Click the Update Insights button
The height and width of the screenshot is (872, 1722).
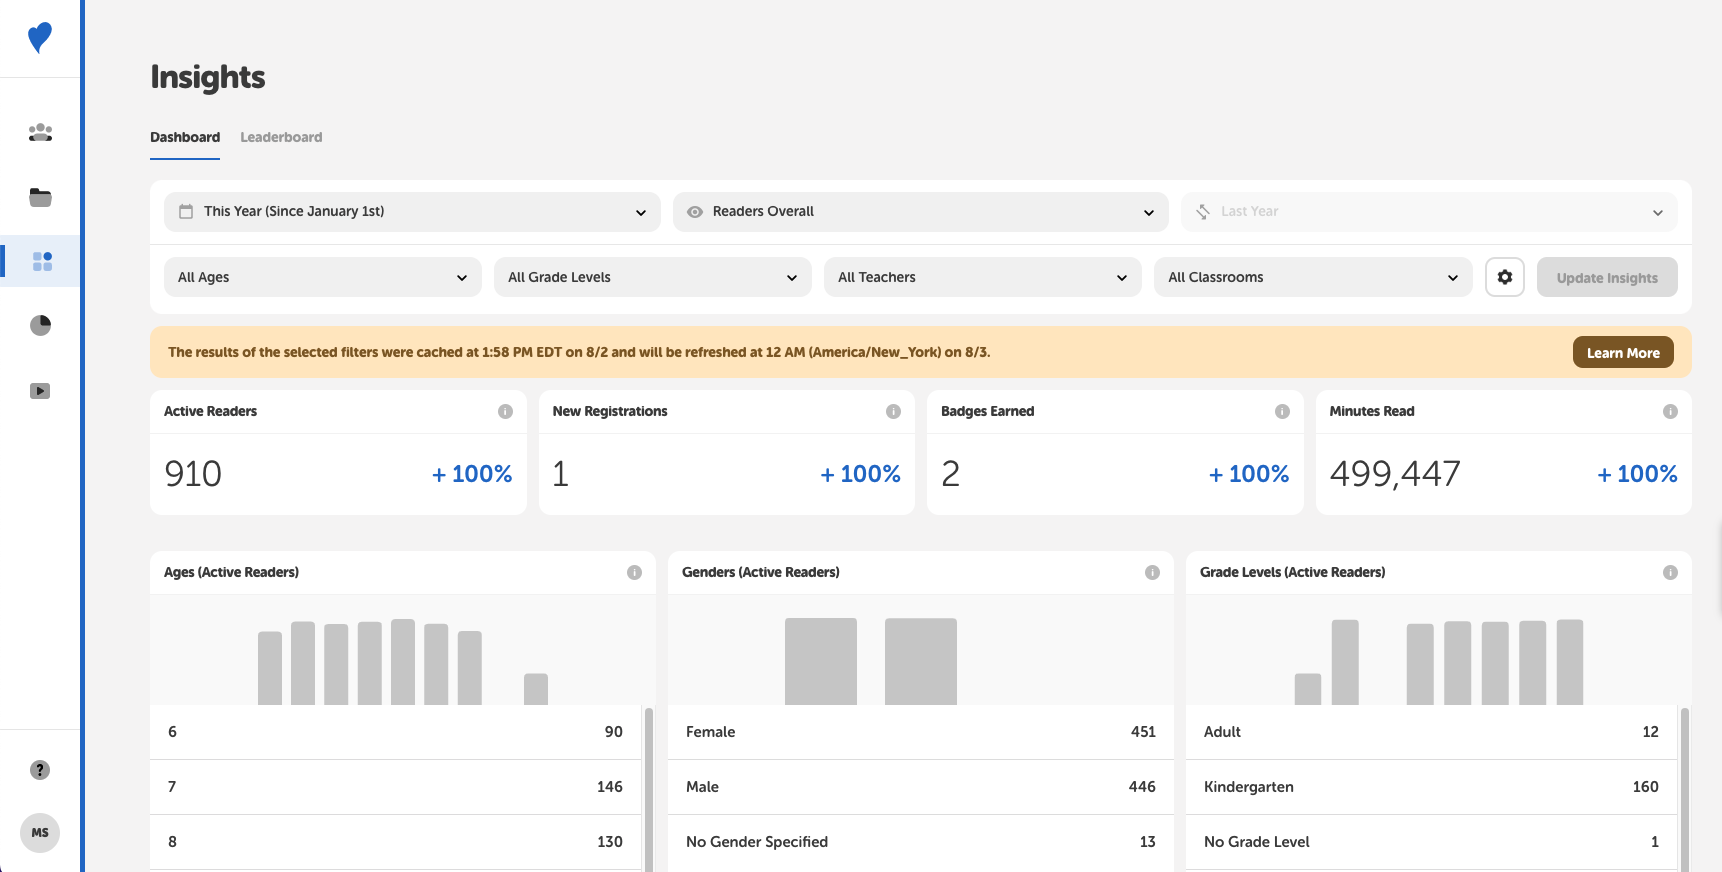[x=1607, y=277]
